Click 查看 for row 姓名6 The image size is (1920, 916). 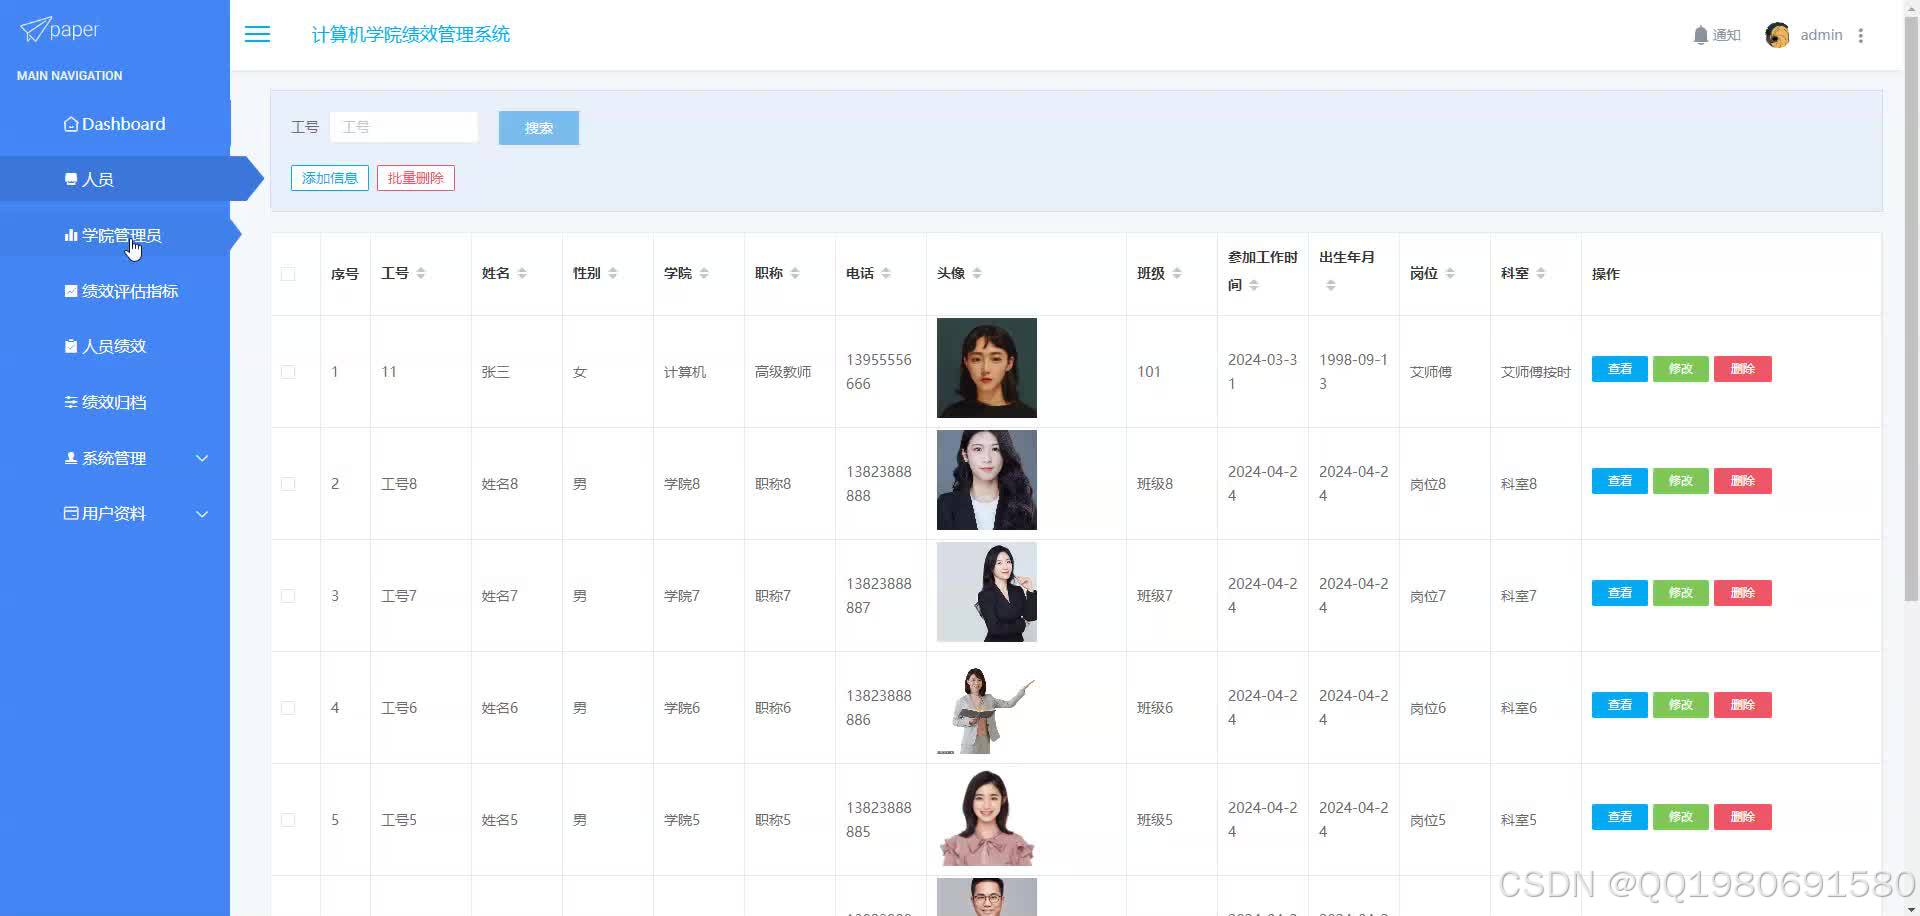(1620, 705)
